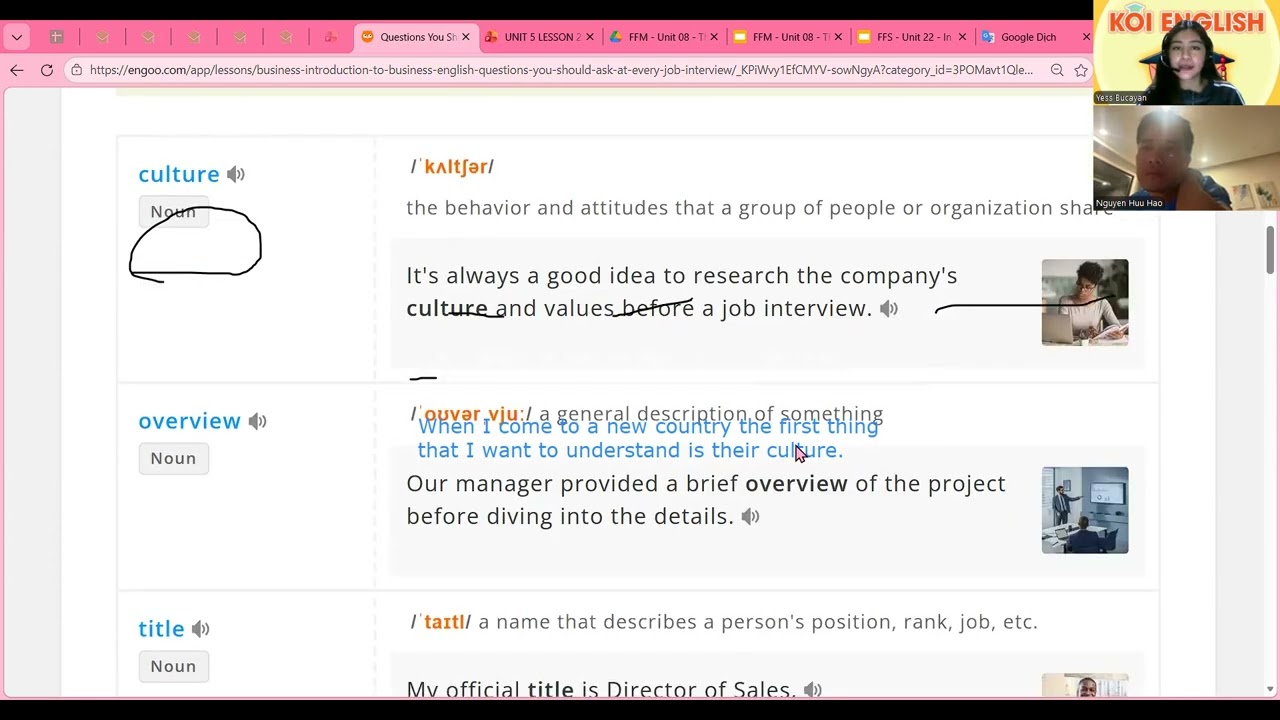Select Nguyen Huu Hao's video feed

click(1187, 157)
